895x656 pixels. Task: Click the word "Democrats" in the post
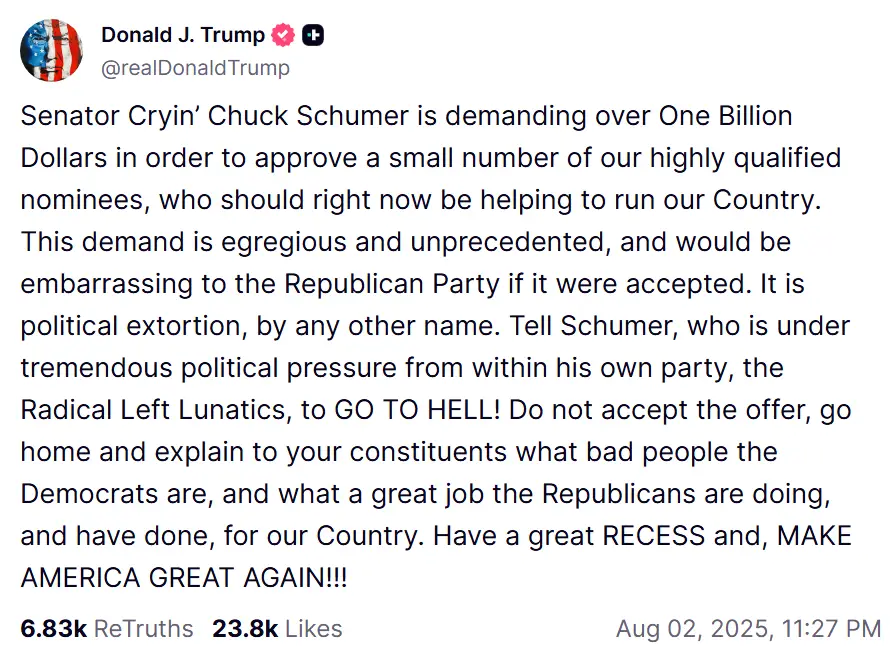click(89, 493)
